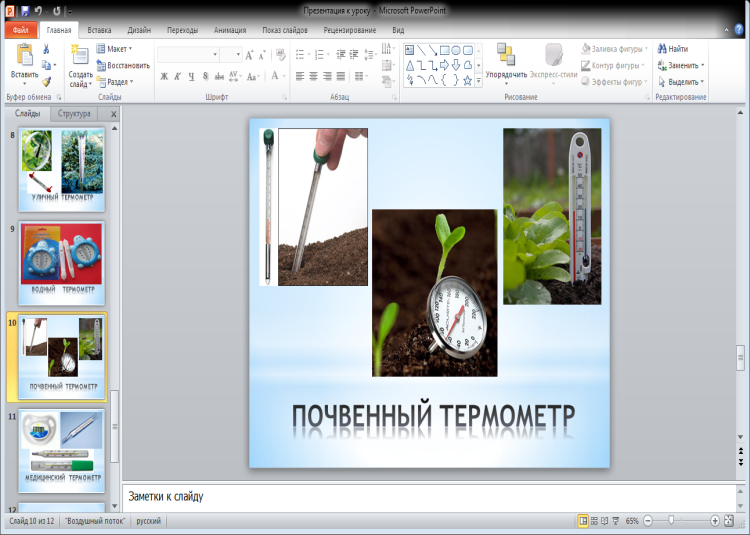750x535 pixels.
Task: Click the Файл (File) button
Action: coord(19,31)
